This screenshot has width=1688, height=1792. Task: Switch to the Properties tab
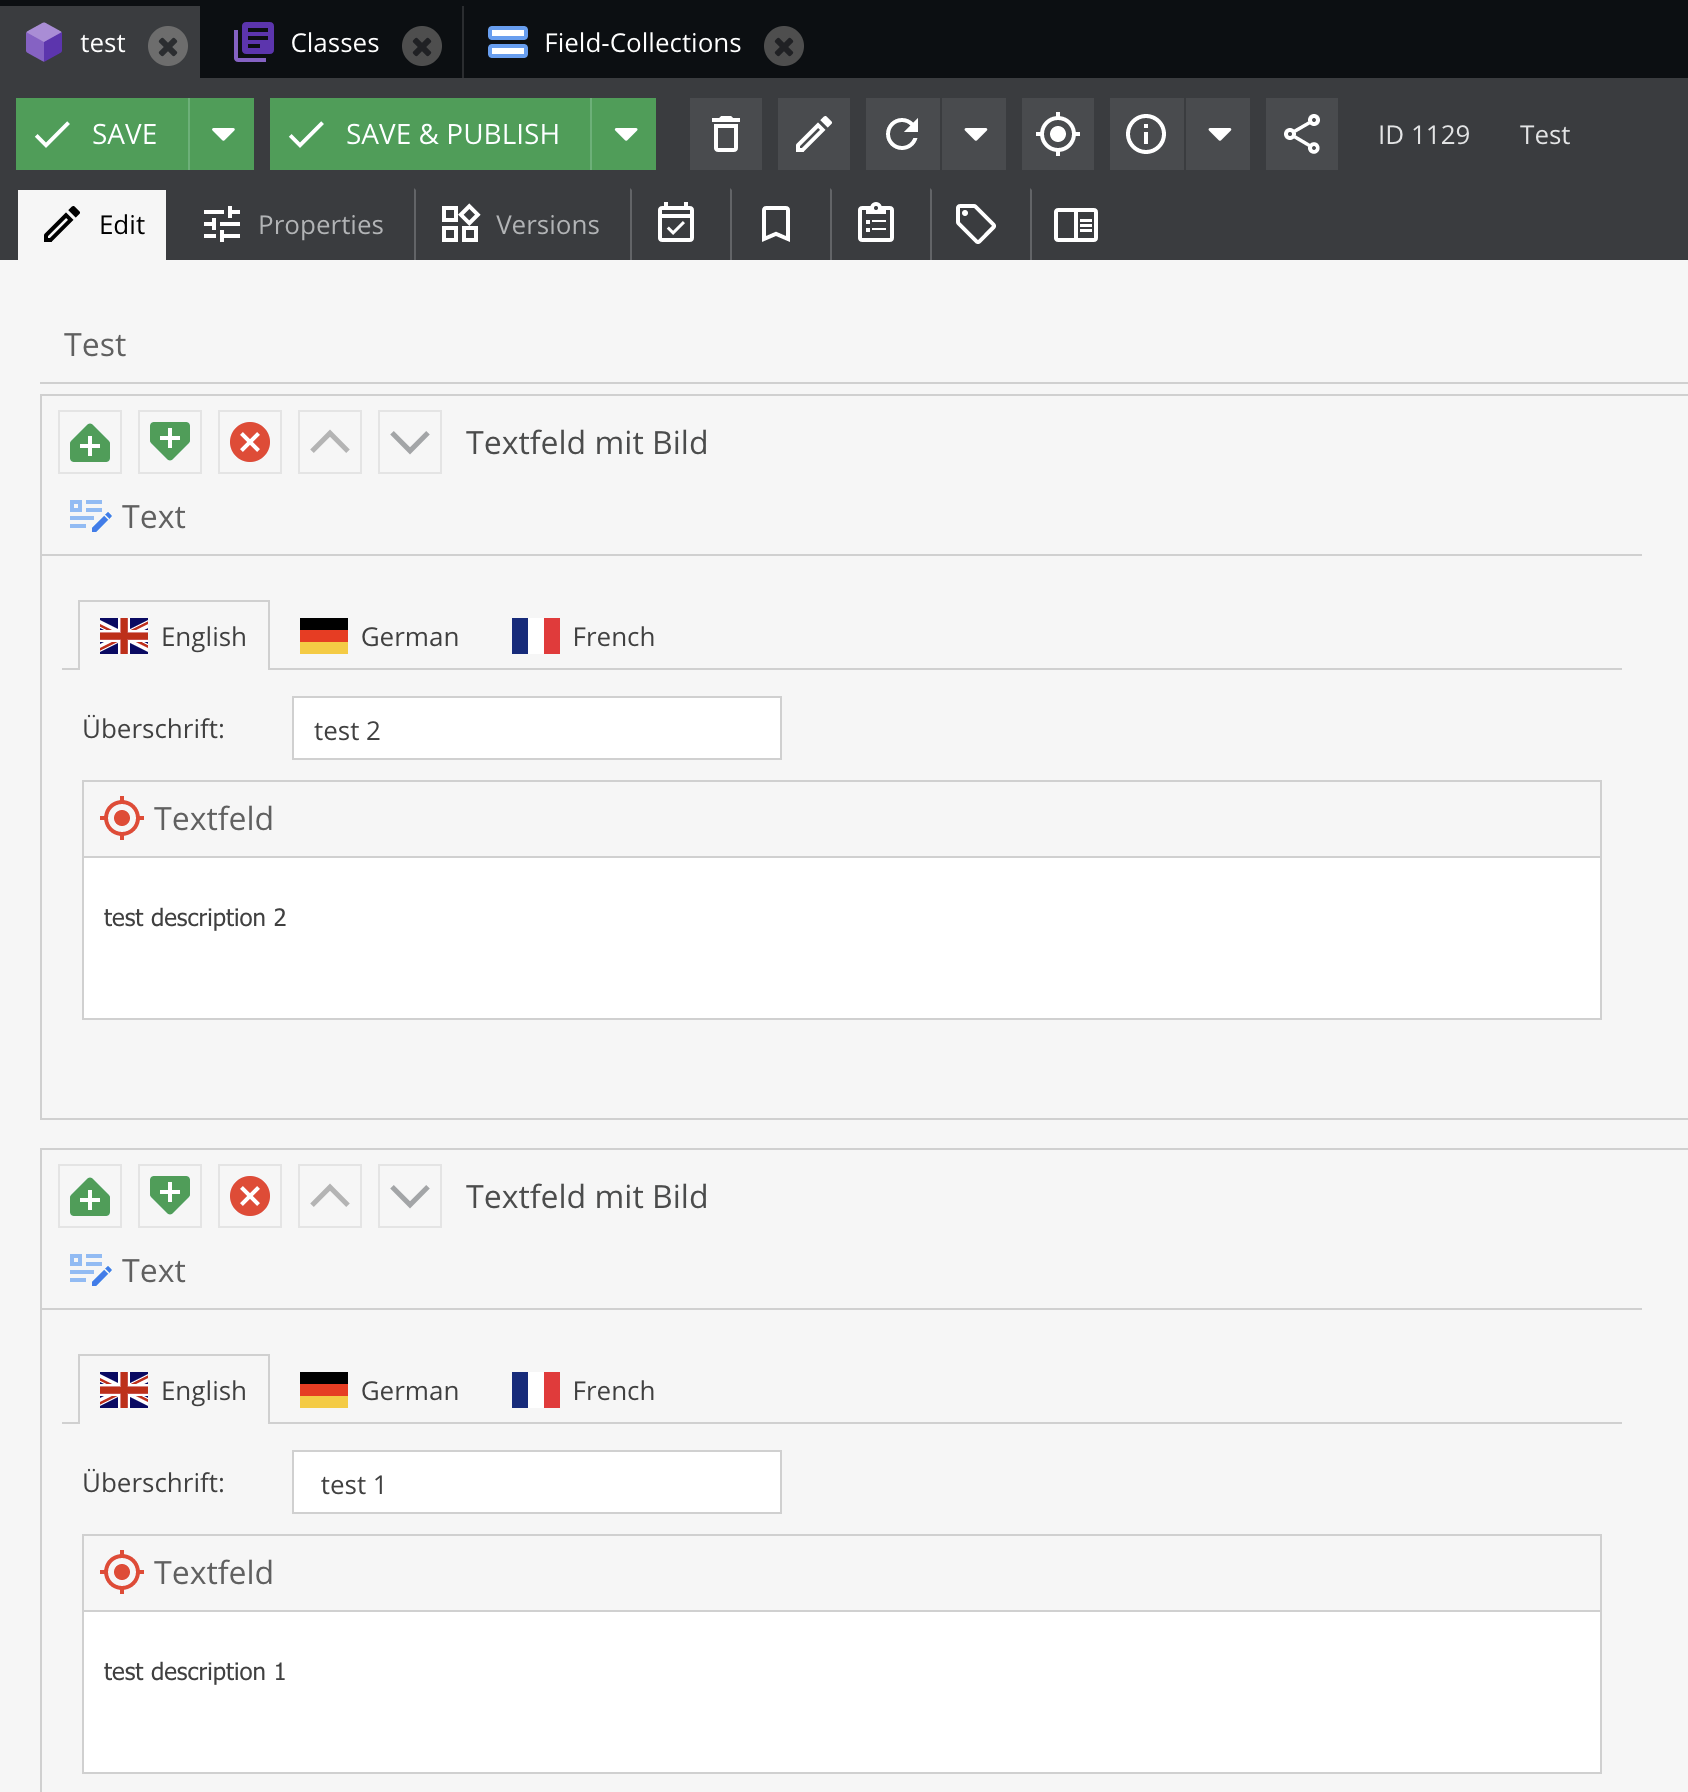[x=292, y=224]
